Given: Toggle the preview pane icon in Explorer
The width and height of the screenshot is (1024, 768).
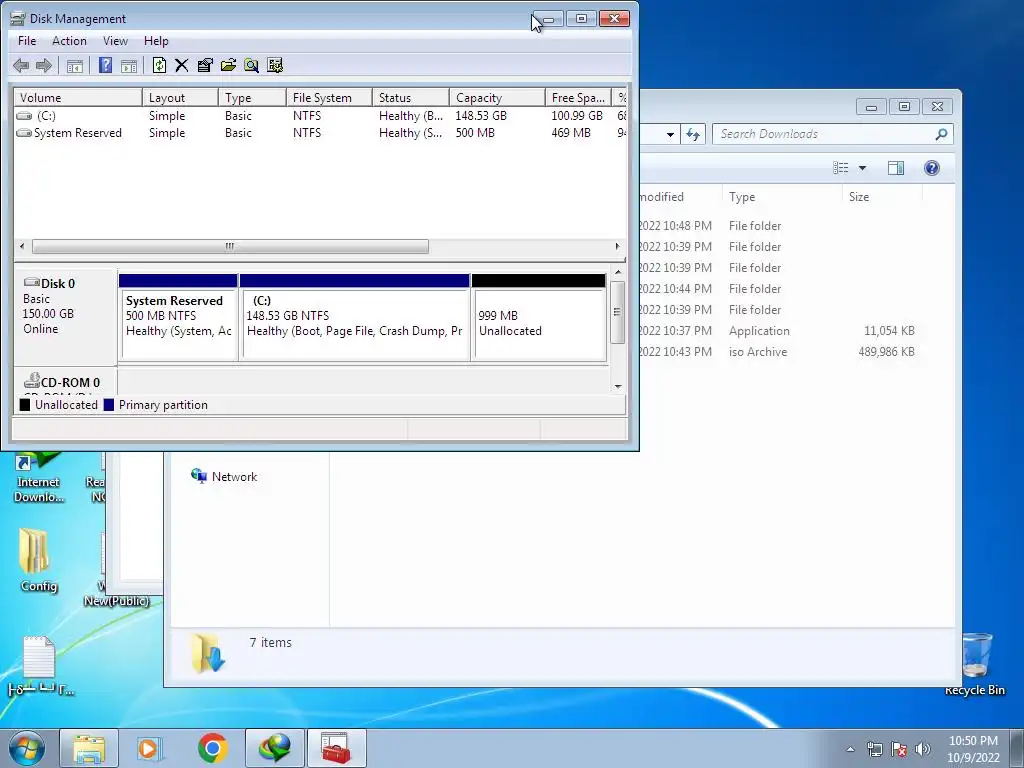Looking at the screenshot, I should pyautogui.click(x=896, y=168).
